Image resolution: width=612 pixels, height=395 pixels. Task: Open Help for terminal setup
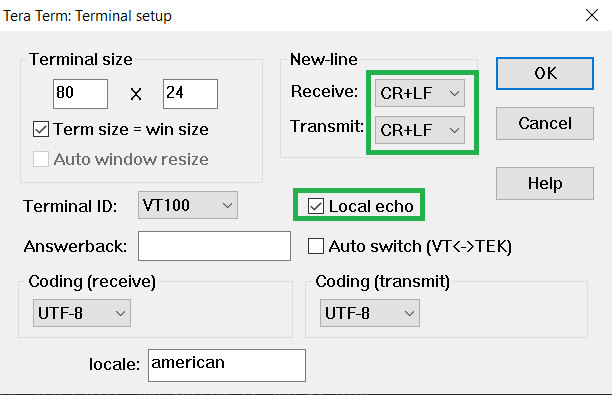(x=545, y=183)
